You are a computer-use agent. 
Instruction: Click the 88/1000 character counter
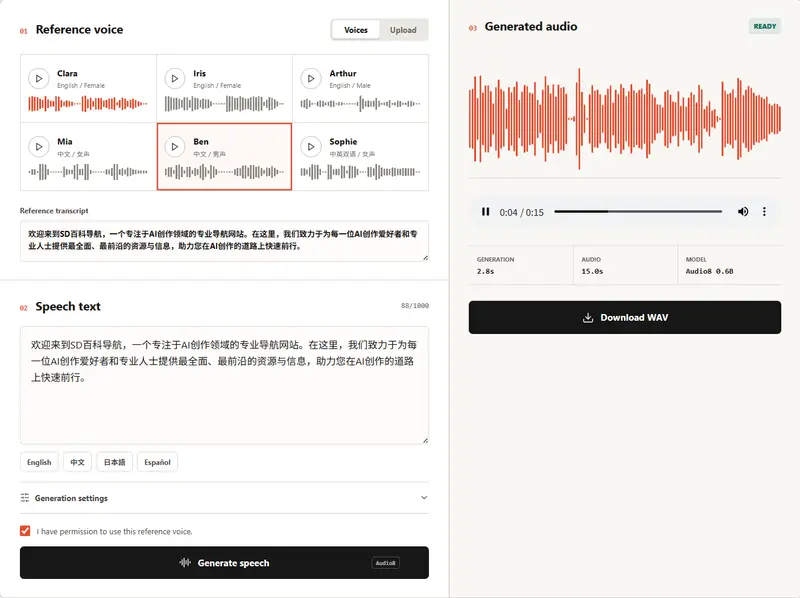click(414, 306)
